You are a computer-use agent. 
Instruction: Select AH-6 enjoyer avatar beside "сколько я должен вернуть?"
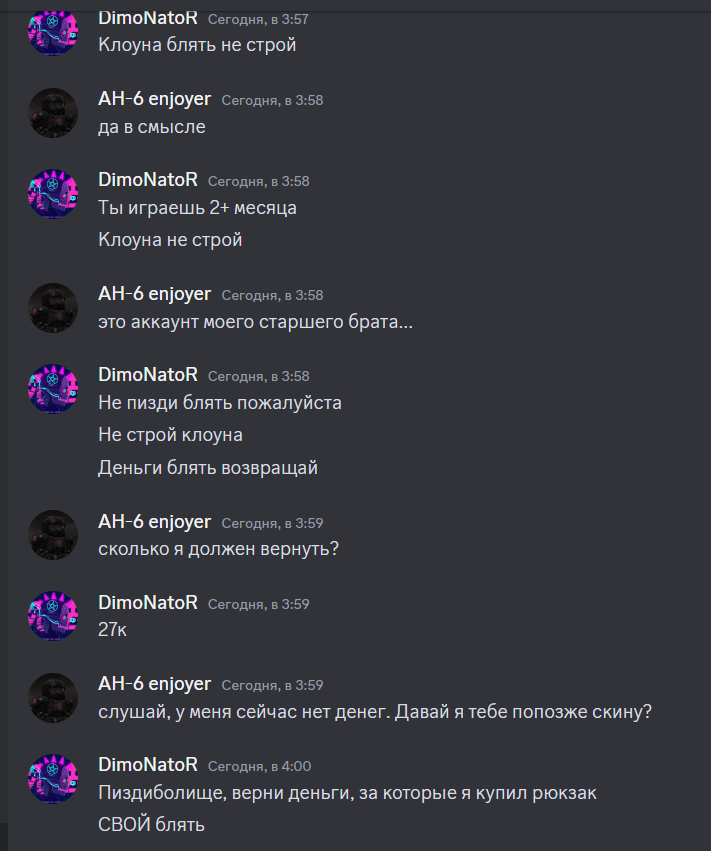tap(53, 535)
